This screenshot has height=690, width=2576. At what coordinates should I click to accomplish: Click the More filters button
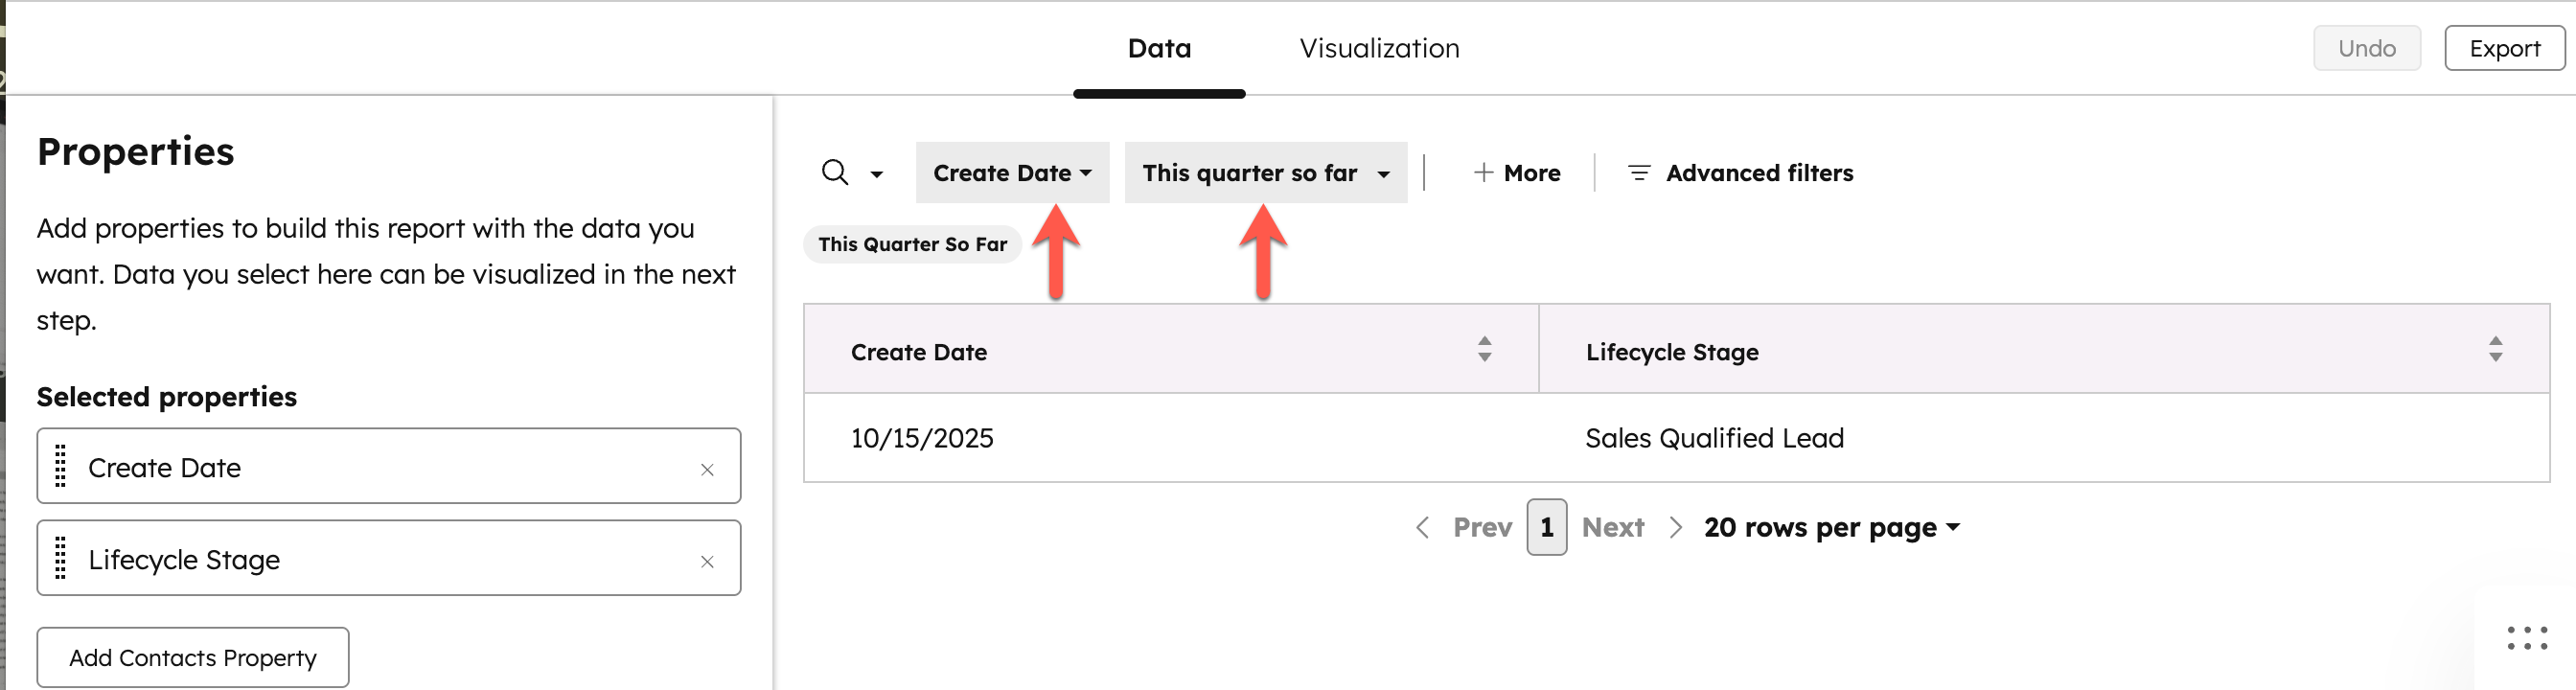click(1517, 173)
